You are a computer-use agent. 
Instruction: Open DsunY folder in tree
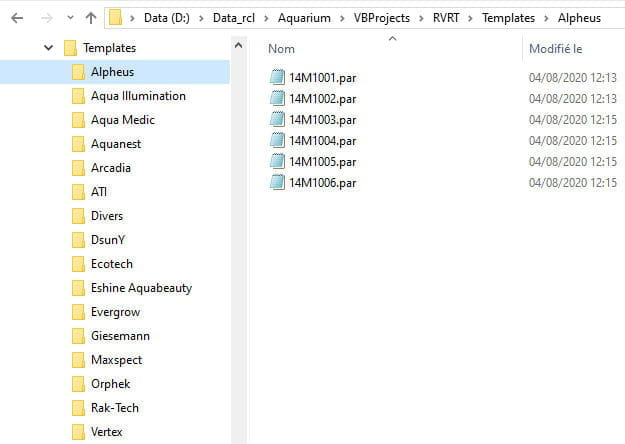tap(108, 240)
